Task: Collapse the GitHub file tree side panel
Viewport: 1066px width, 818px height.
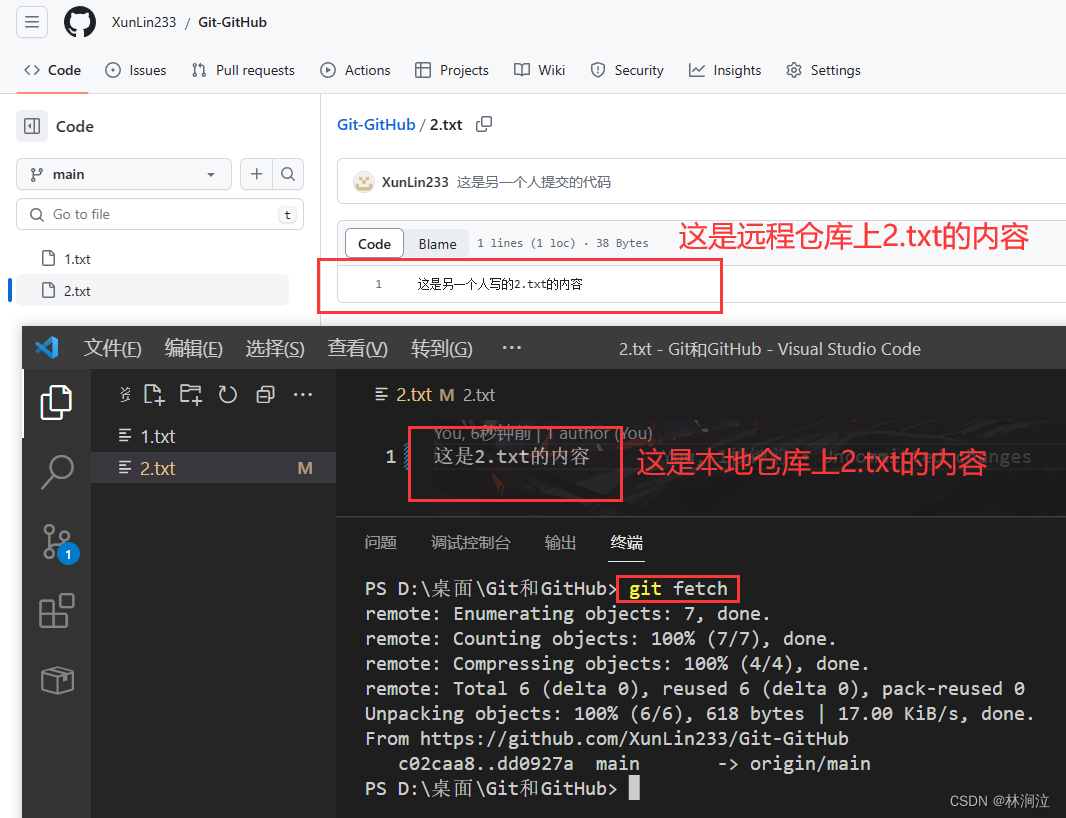Action: [32, 126]
